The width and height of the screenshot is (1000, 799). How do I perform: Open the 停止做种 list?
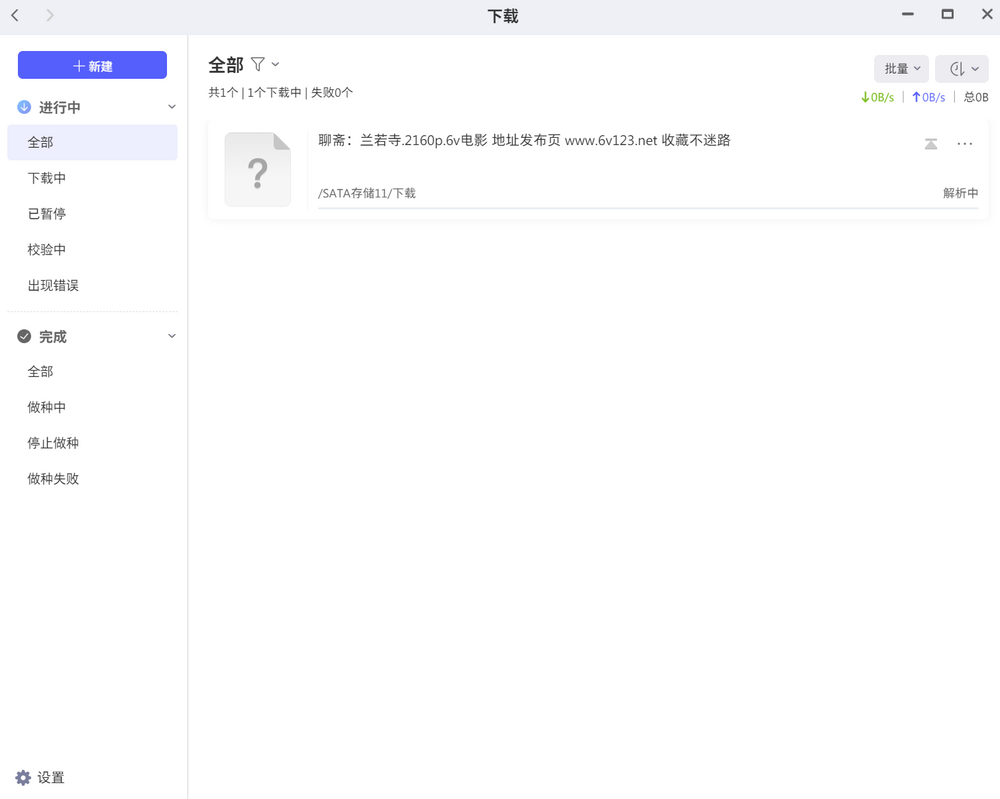(53, 443)
